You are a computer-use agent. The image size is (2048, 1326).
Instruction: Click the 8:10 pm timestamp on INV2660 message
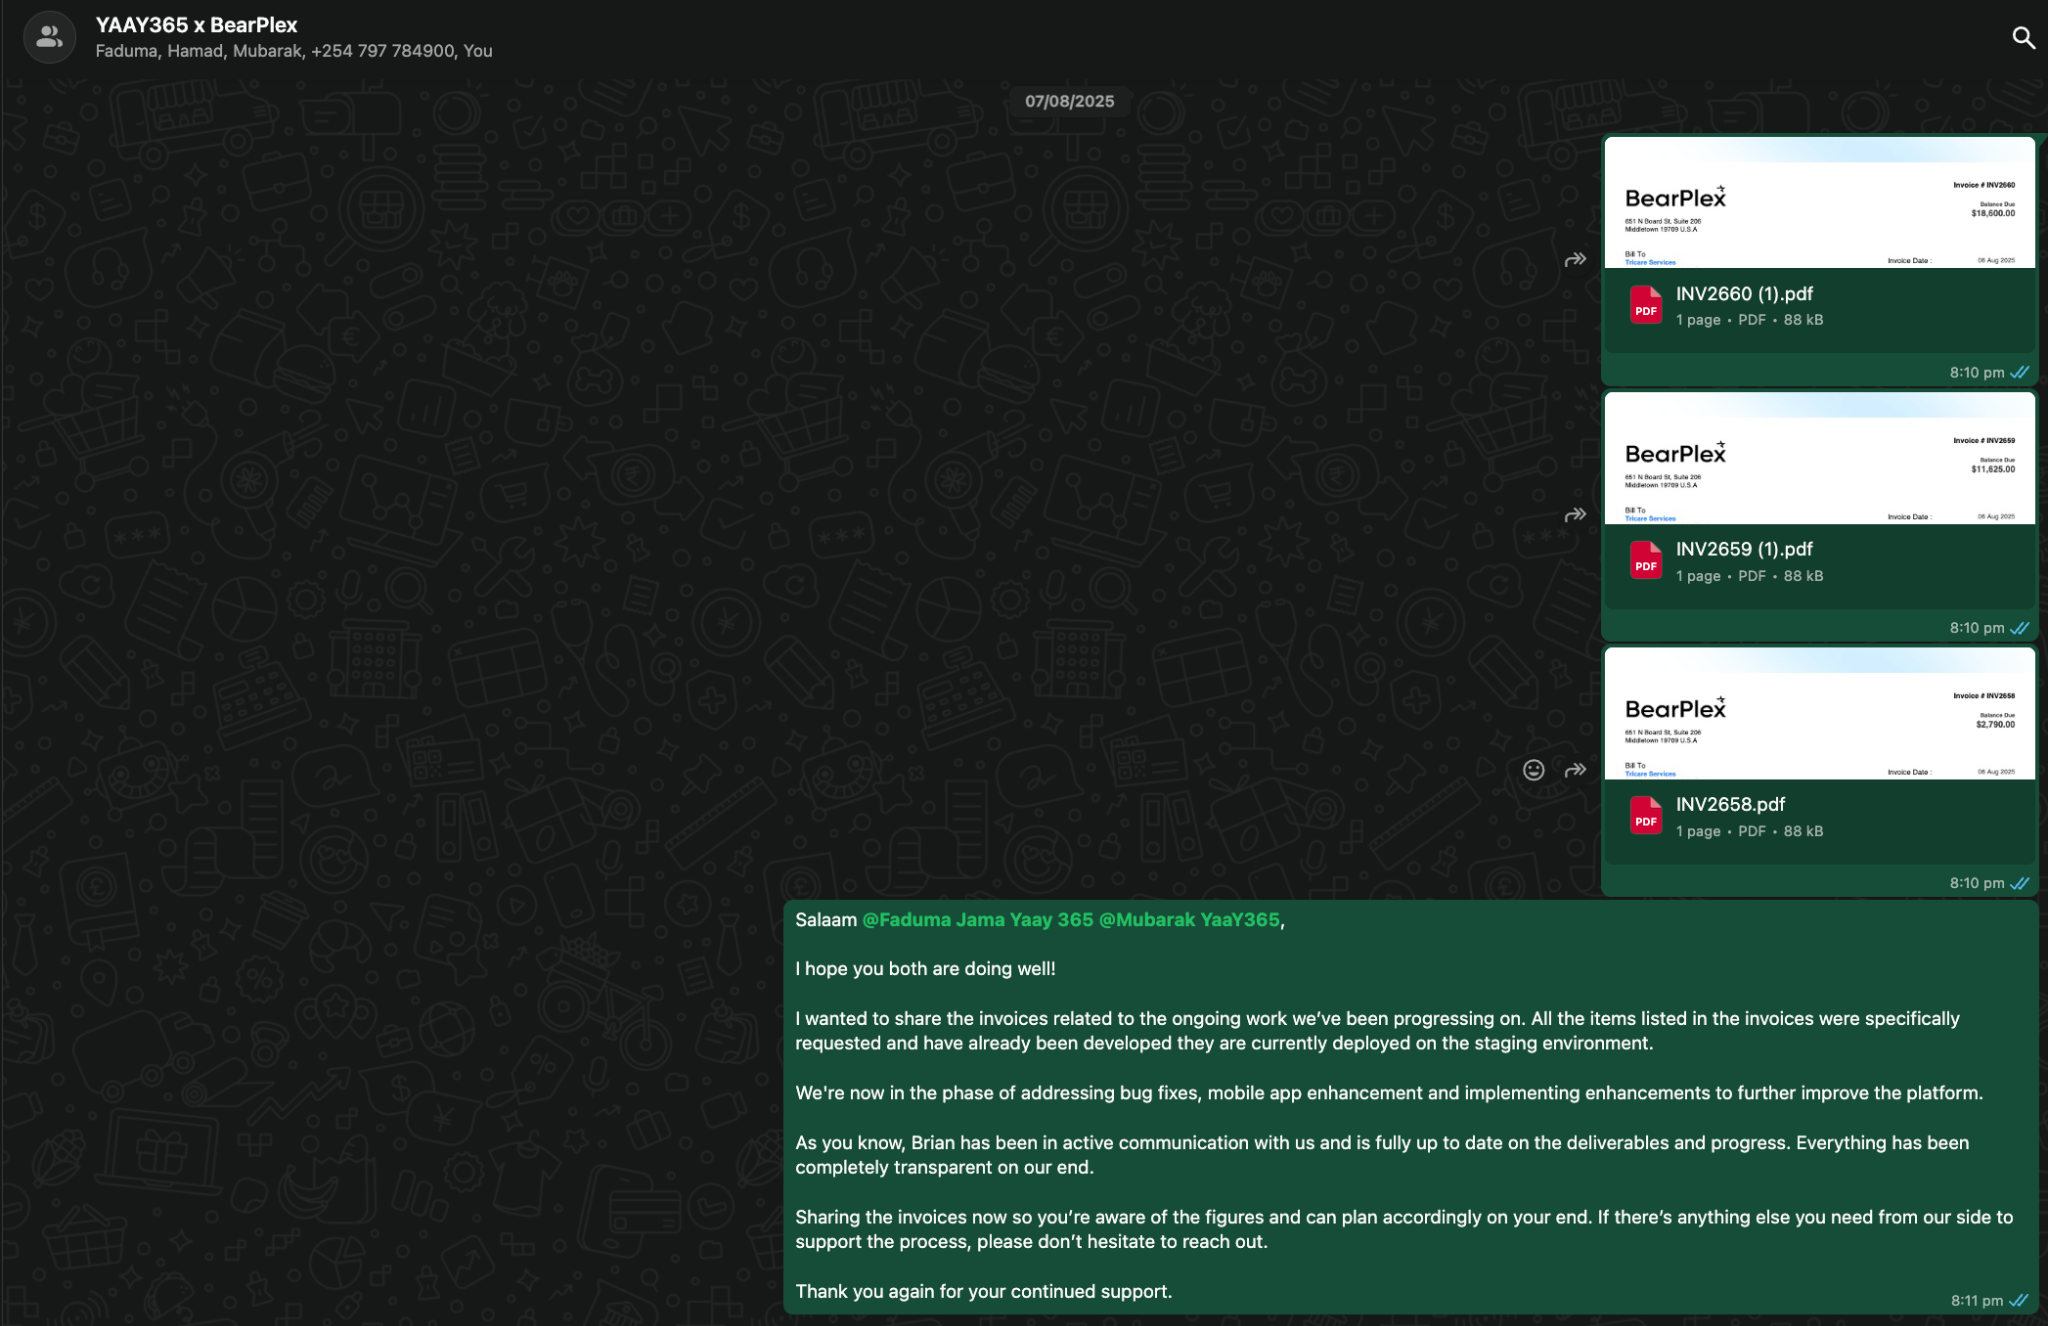[x=1976, y=373]
